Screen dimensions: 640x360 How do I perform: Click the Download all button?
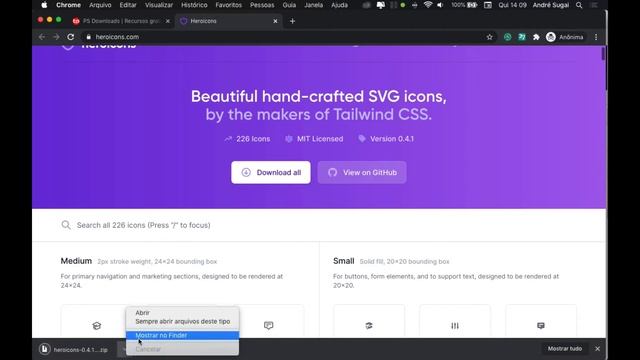(x=271, y=172)
